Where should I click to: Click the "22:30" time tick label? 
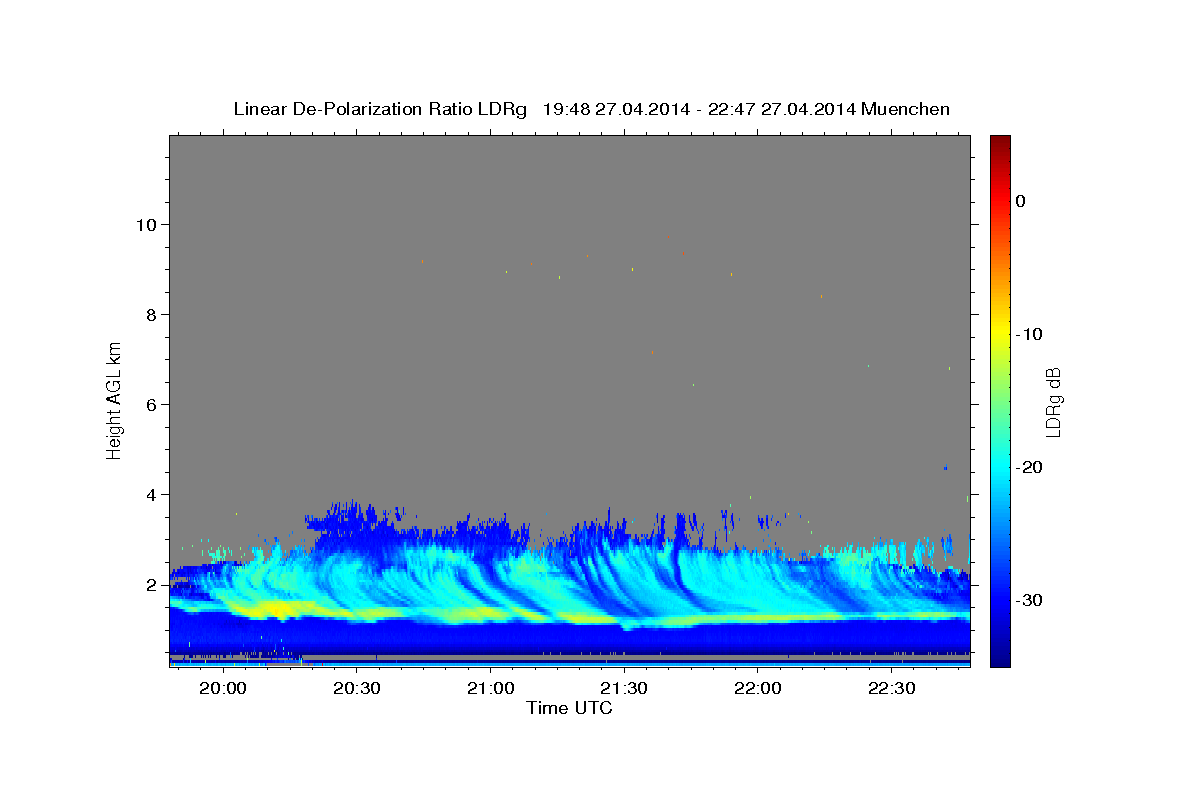pos(891,689)
